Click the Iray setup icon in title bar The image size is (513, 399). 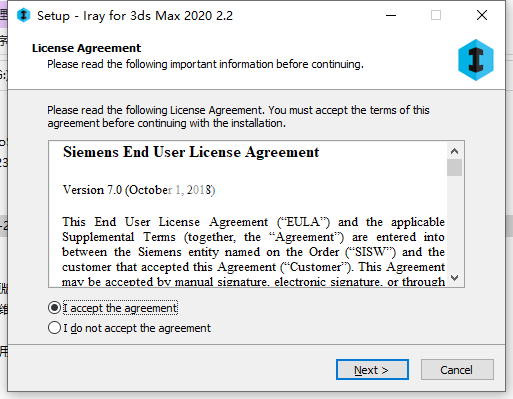click(x=24, y=15)
